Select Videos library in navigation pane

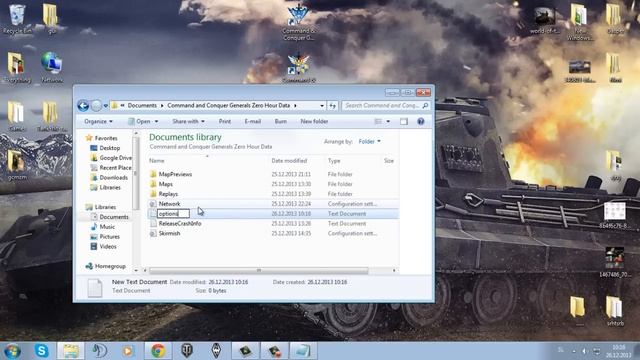tap(108, 247)
